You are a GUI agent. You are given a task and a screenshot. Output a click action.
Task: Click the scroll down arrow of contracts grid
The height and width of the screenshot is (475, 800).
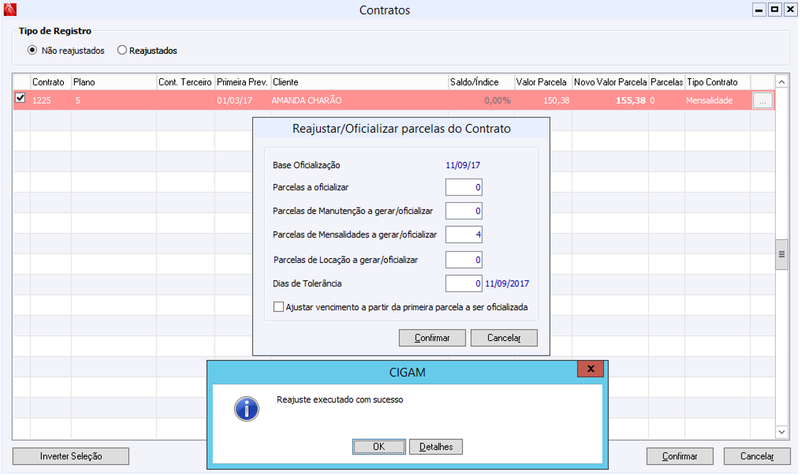[781, 432]
